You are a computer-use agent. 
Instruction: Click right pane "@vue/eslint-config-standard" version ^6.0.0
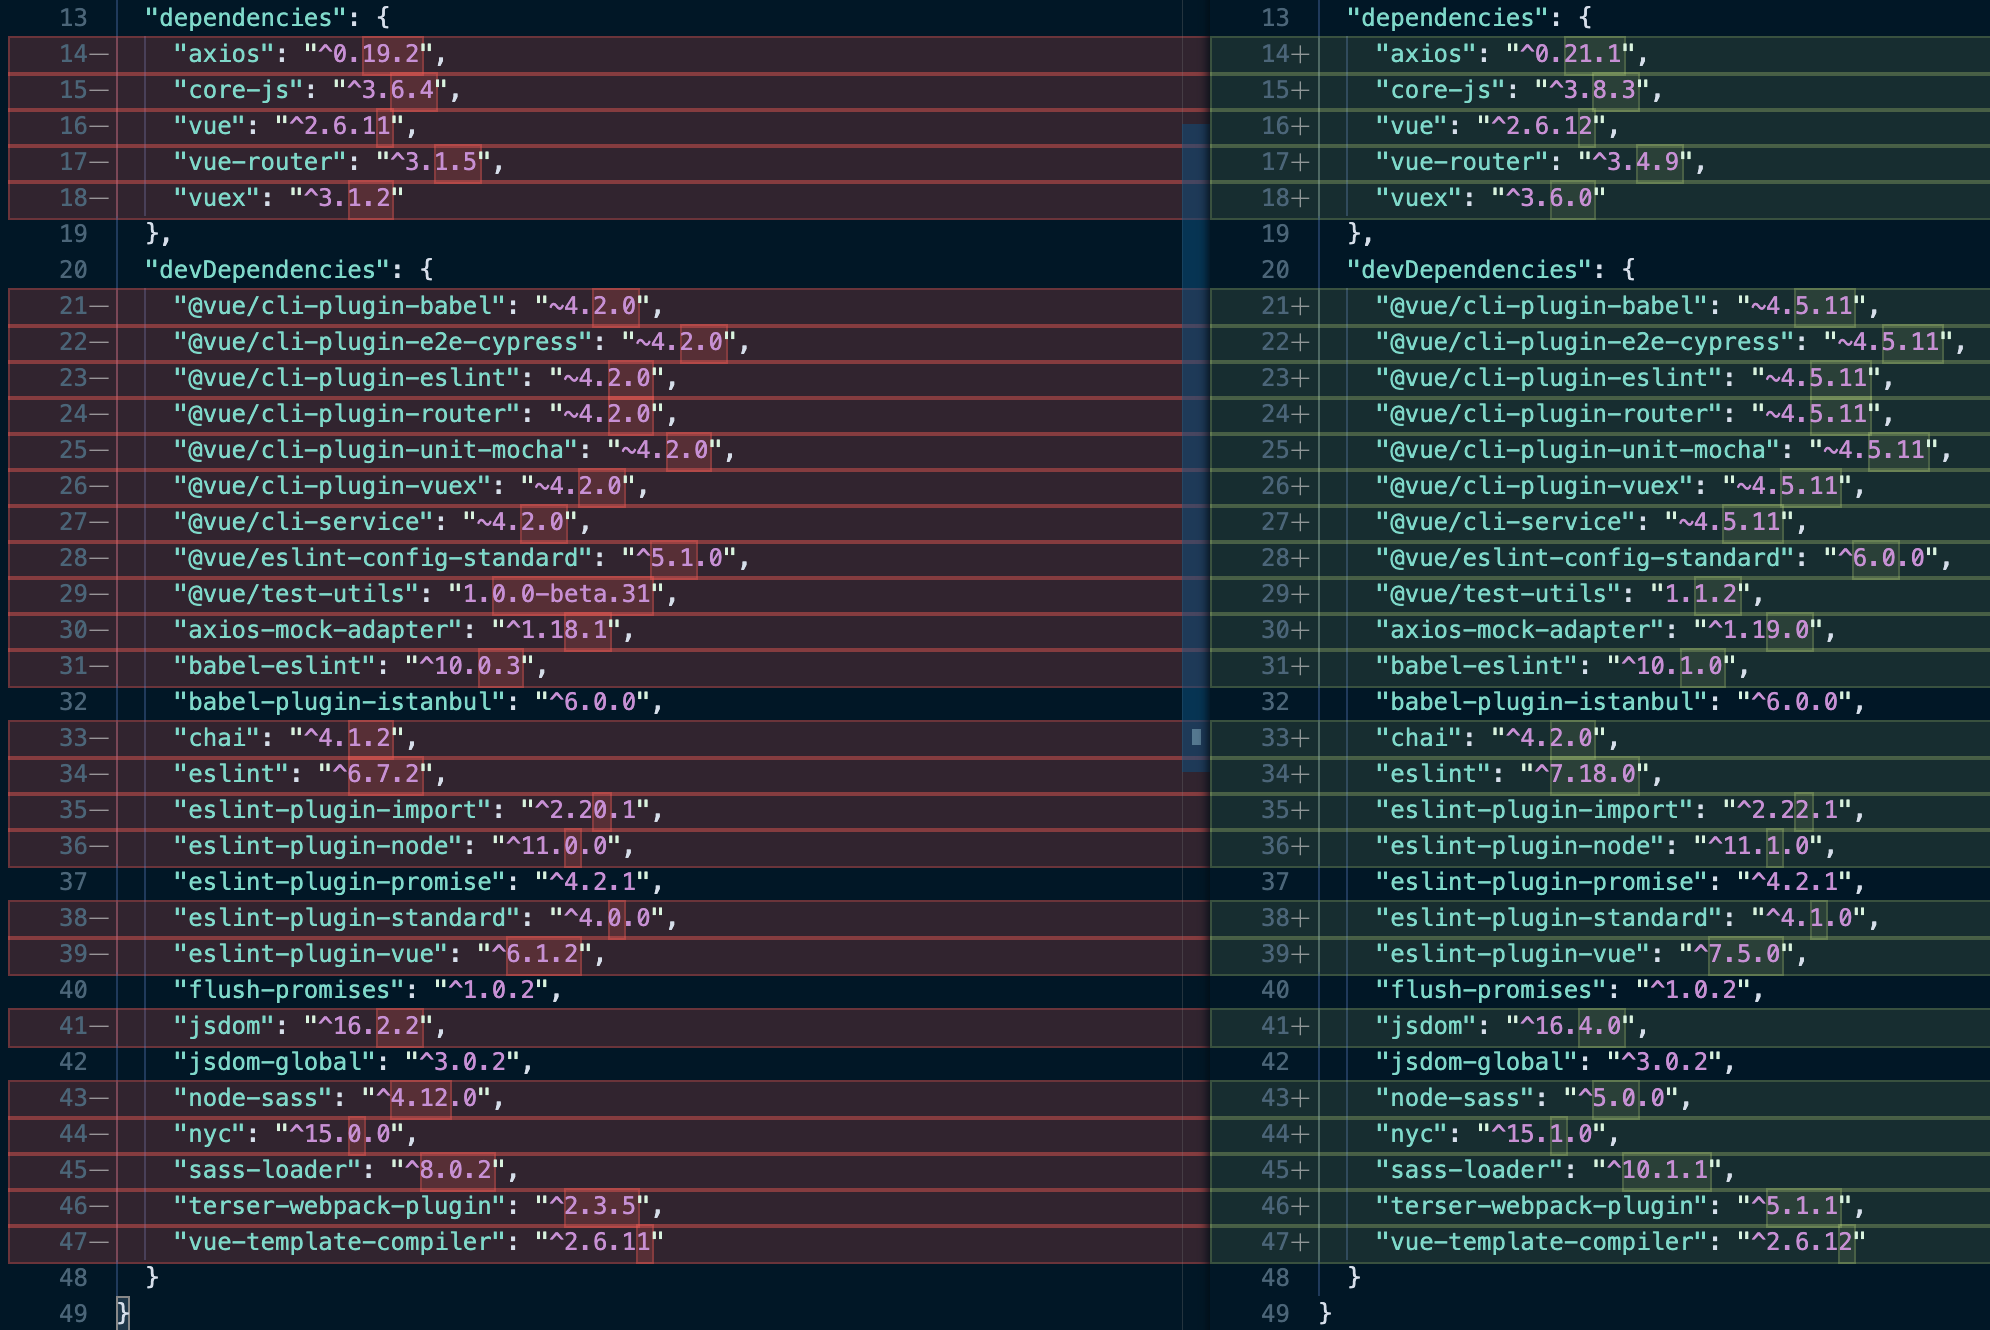point(1880,558)
